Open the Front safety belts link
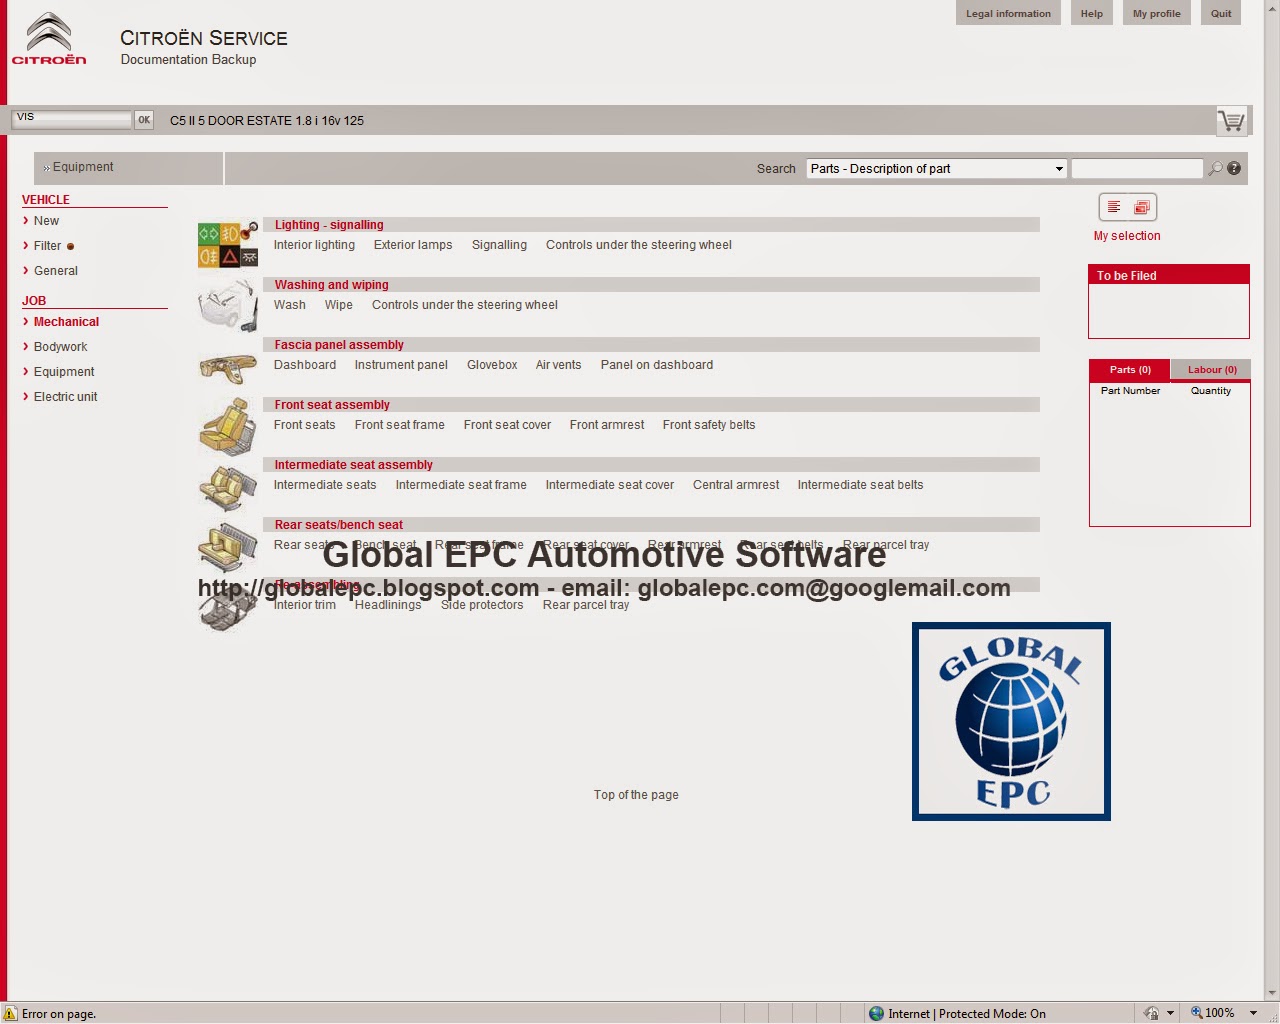The height and width of the screenshot is (1024, 1280). tap(709, 425)
